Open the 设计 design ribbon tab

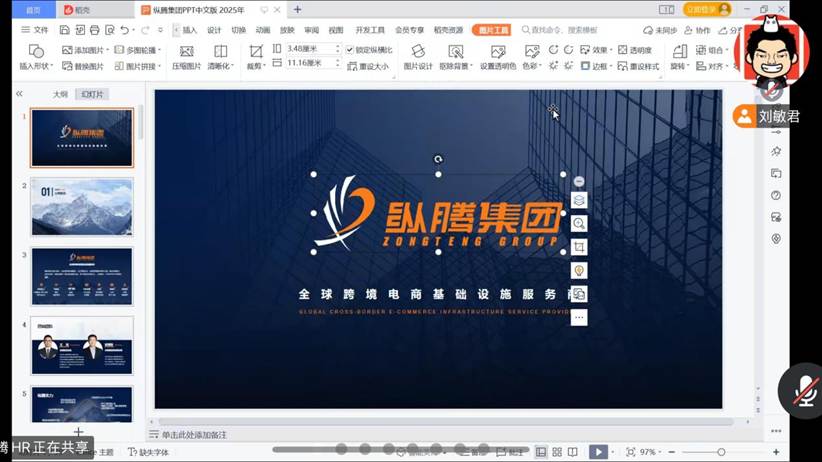point(214,30)
